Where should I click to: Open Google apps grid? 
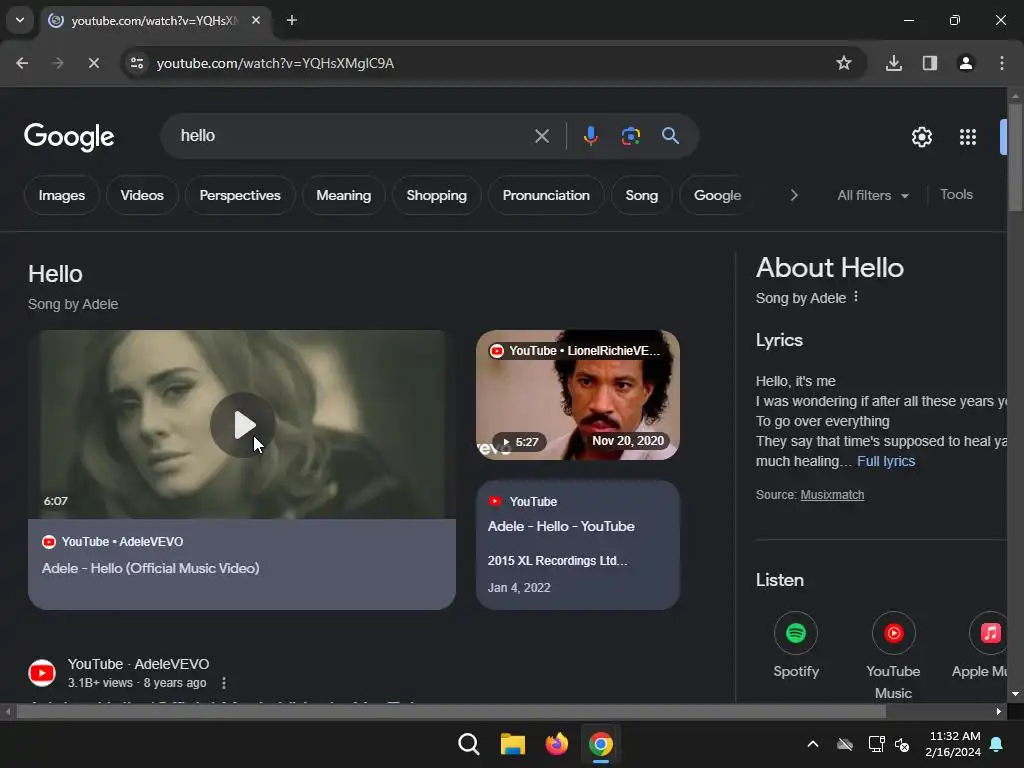pyautogui.click(x=968, y=137)
